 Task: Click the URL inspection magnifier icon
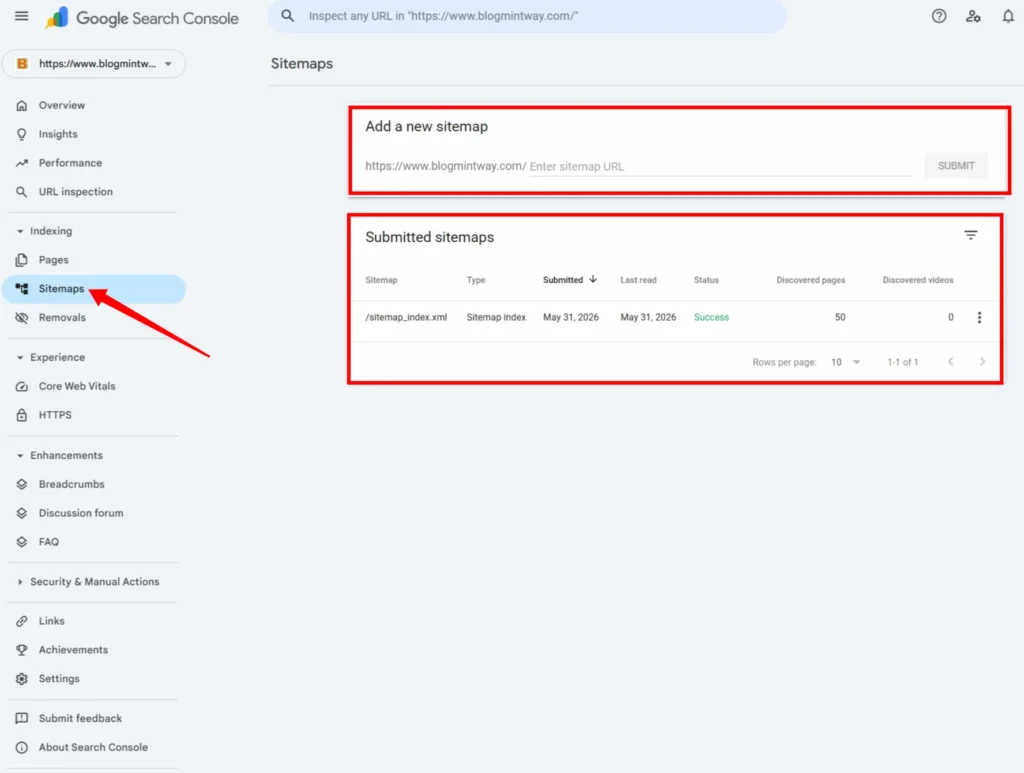22,191
